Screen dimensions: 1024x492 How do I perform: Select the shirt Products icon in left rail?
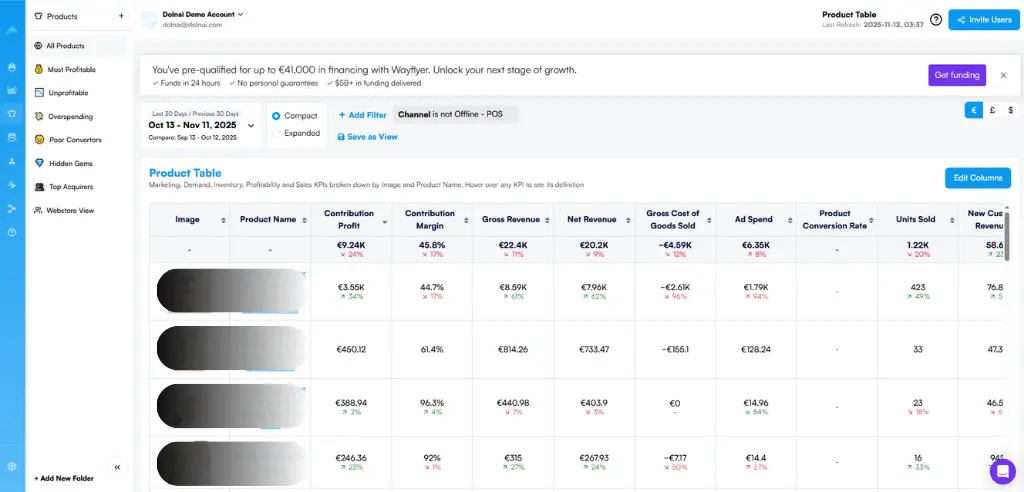tap(12, 113)
